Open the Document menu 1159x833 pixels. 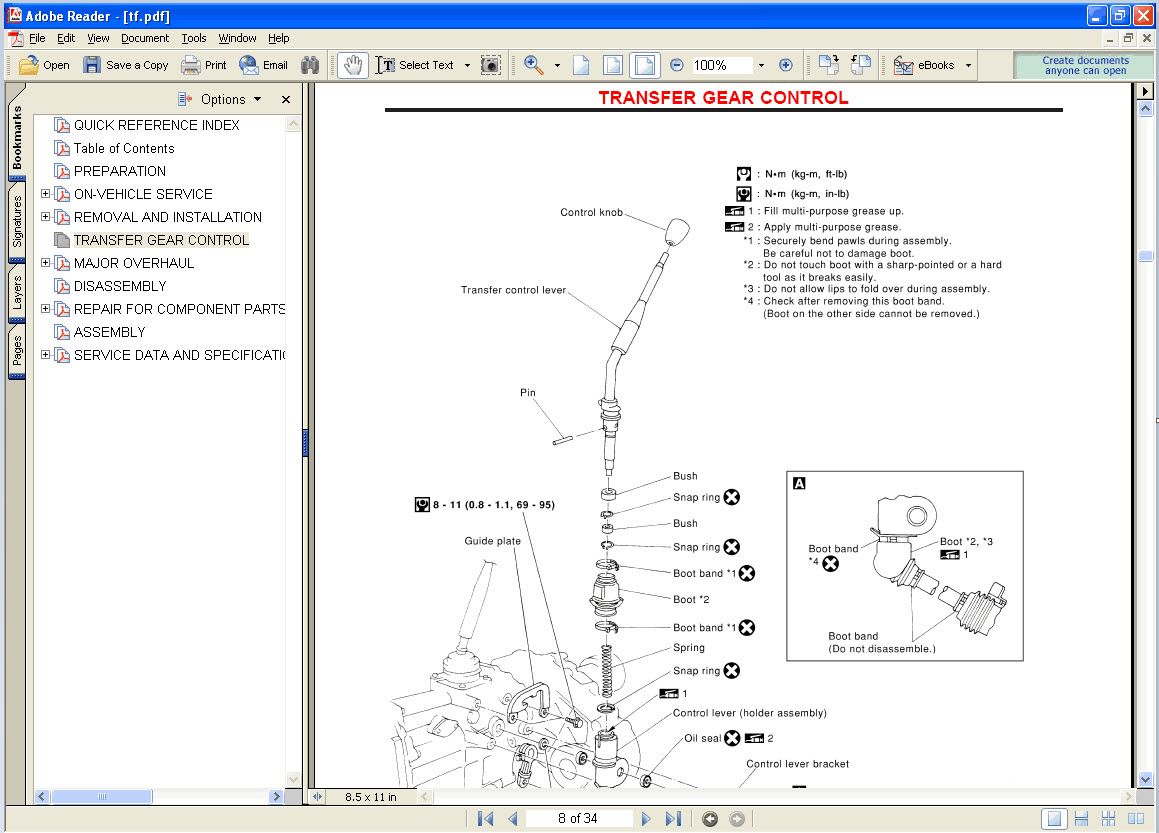145,38
